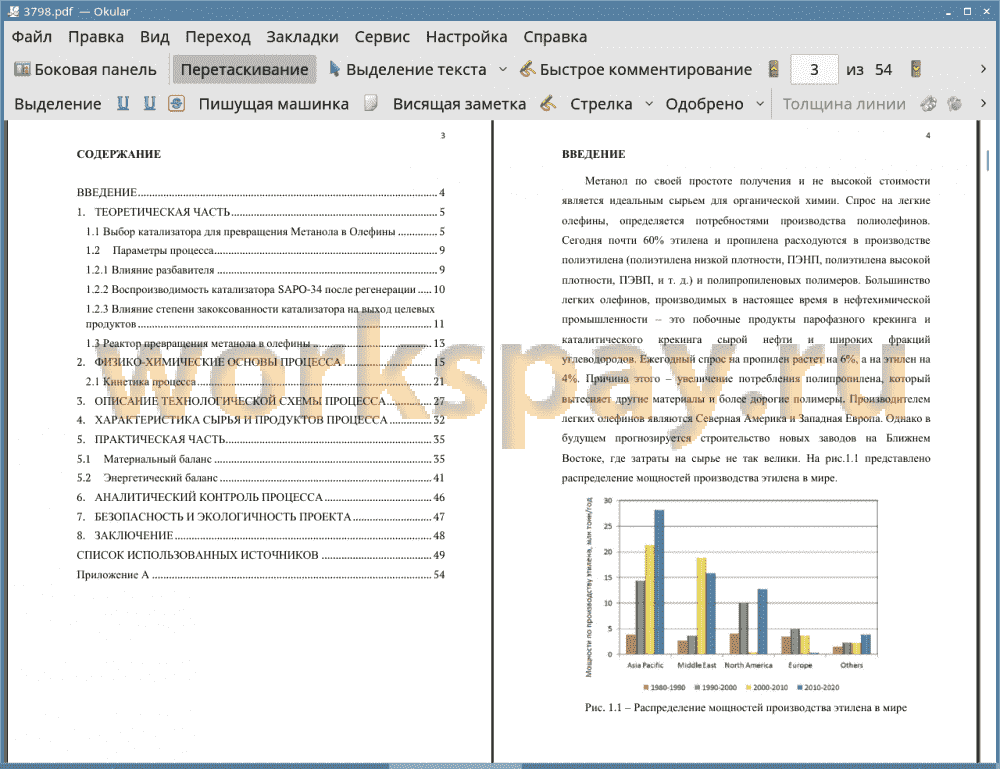Click the horizontal scrollbar at the bottom
Image resolution: width=1000 pixels, height=769 pixels.
point(455,766)
